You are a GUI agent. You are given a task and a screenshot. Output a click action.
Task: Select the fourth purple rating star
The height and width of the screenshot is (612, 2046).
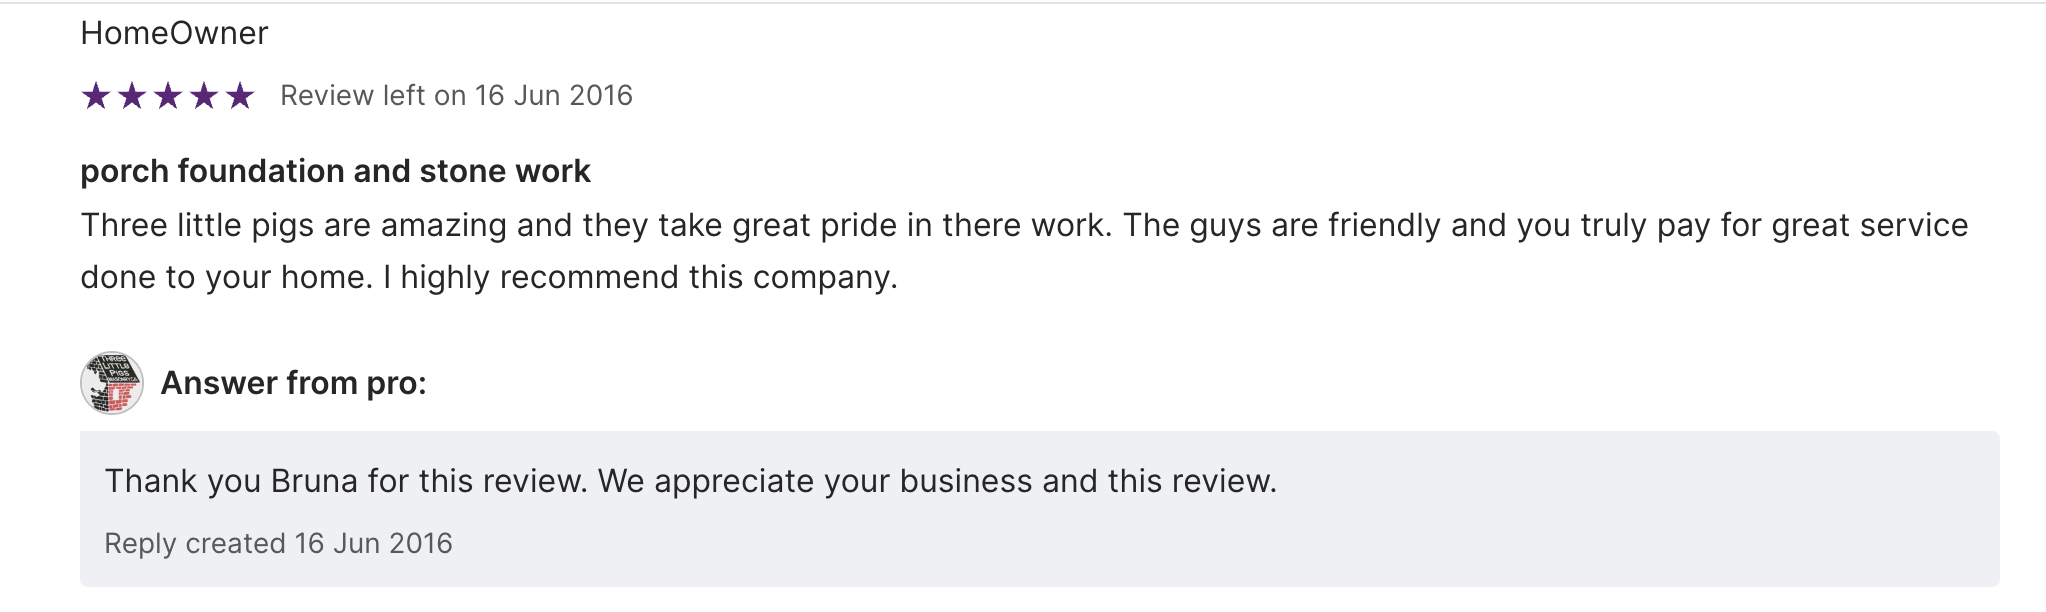pos(204,96)
